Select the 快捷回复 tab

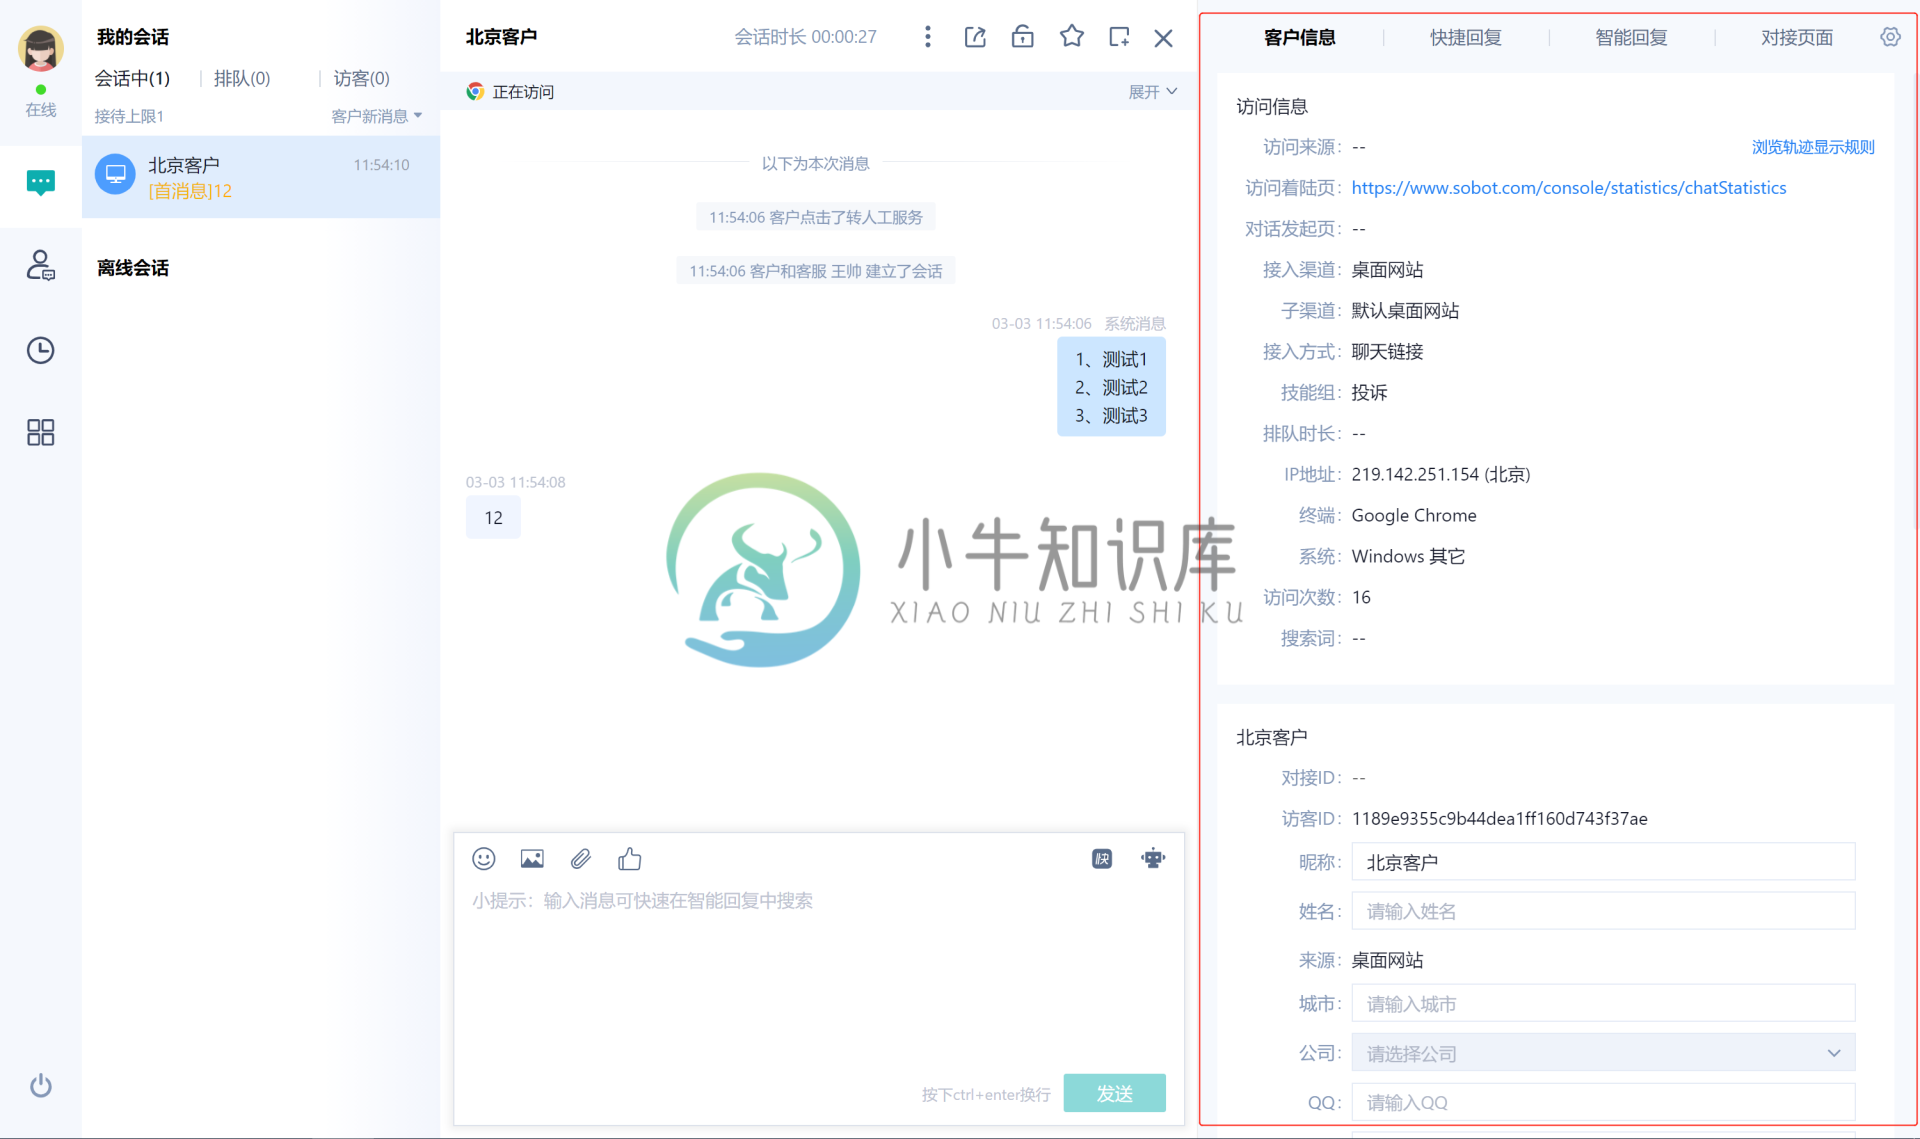[x=1465, y=38]
